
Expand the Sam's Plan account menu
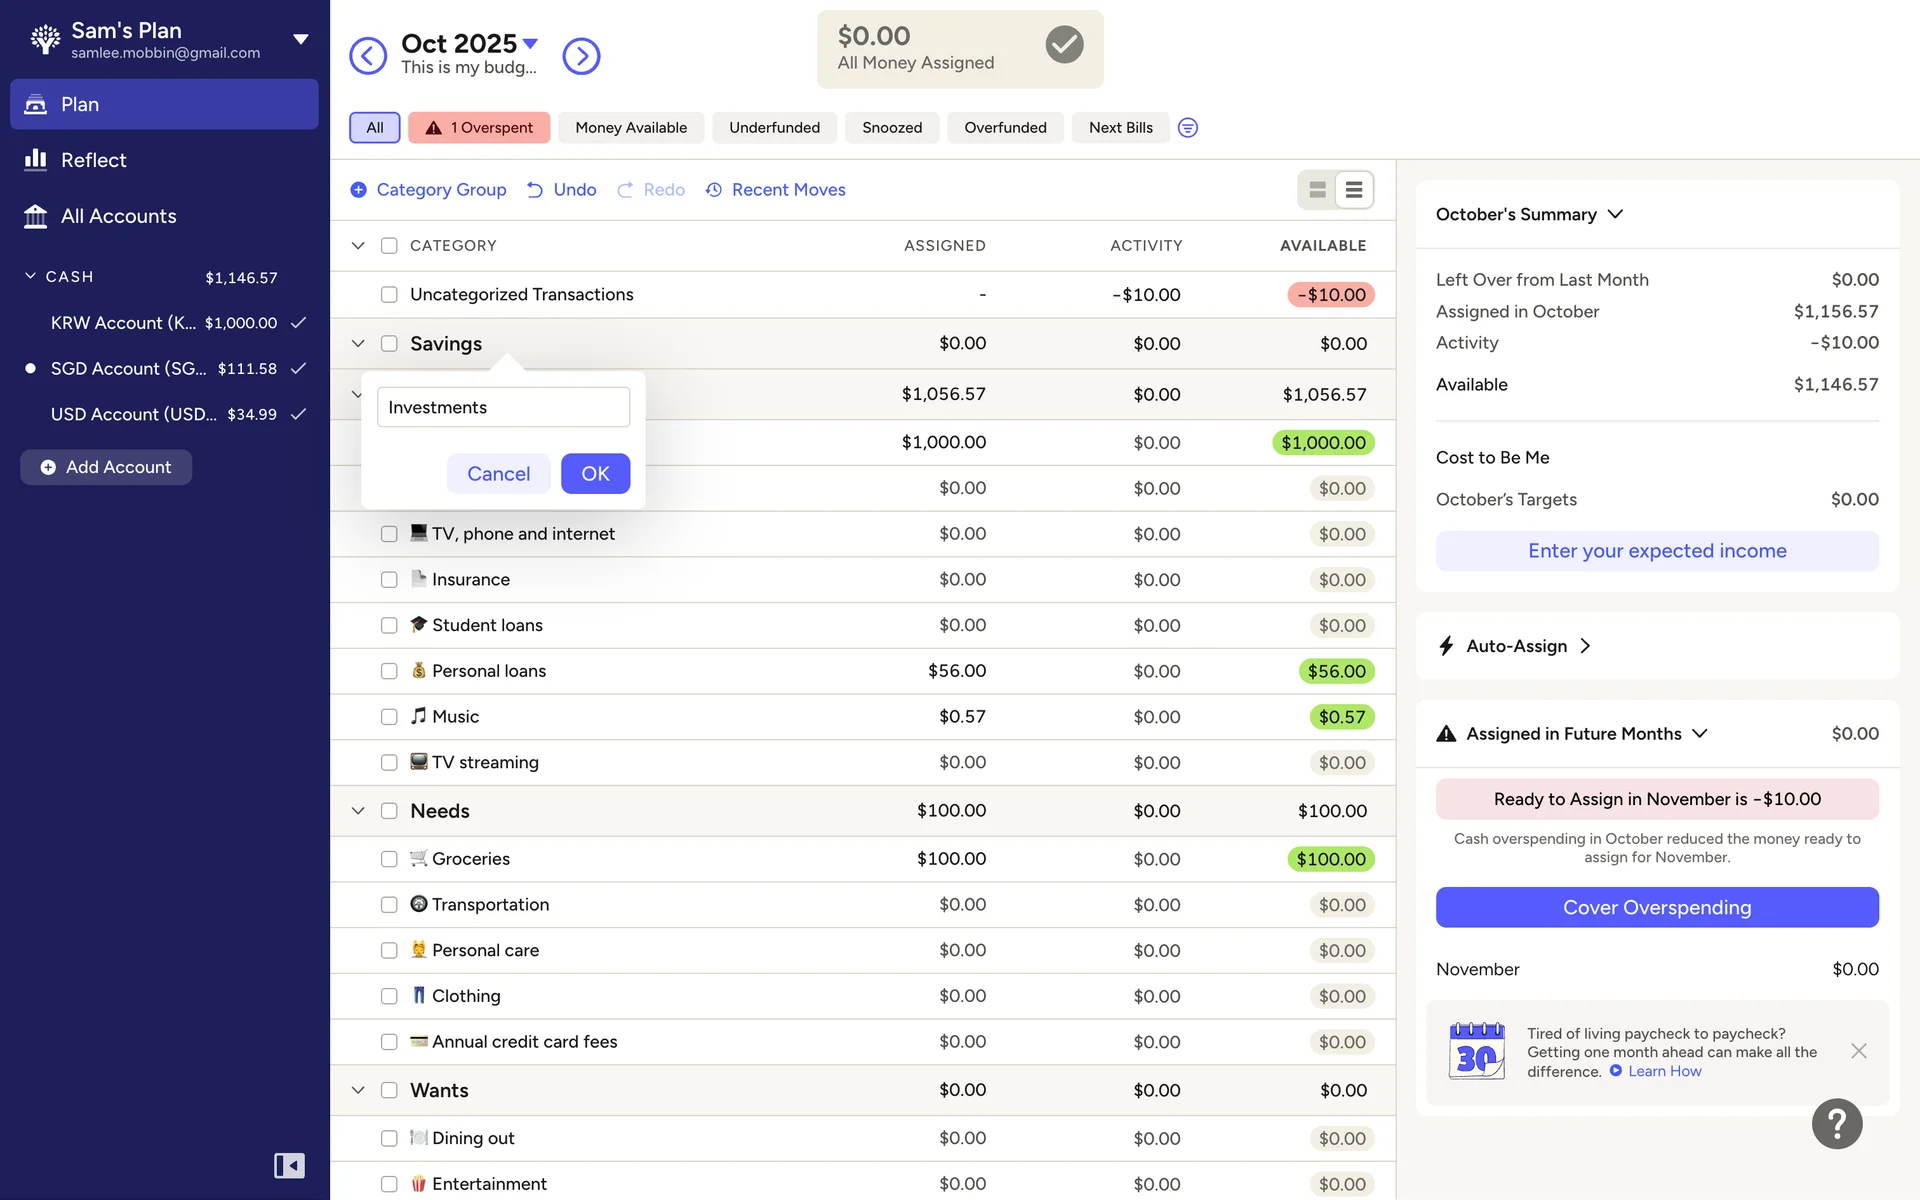coord(300,40)
